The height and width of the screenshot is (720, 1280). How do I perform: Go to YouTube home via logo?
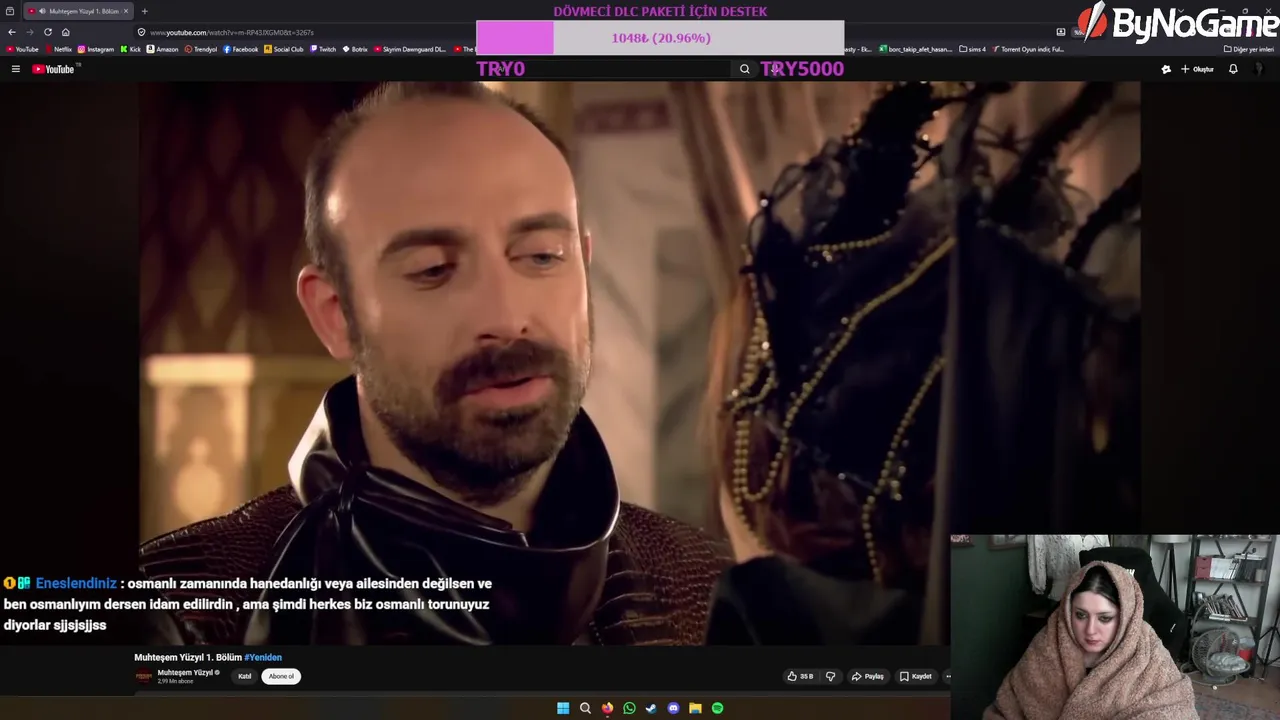(x=53, y=69)
